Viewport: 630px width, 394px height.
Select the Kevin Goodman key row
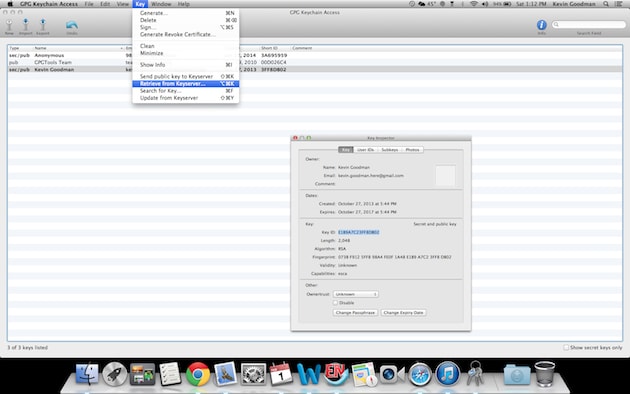point(315,69)
